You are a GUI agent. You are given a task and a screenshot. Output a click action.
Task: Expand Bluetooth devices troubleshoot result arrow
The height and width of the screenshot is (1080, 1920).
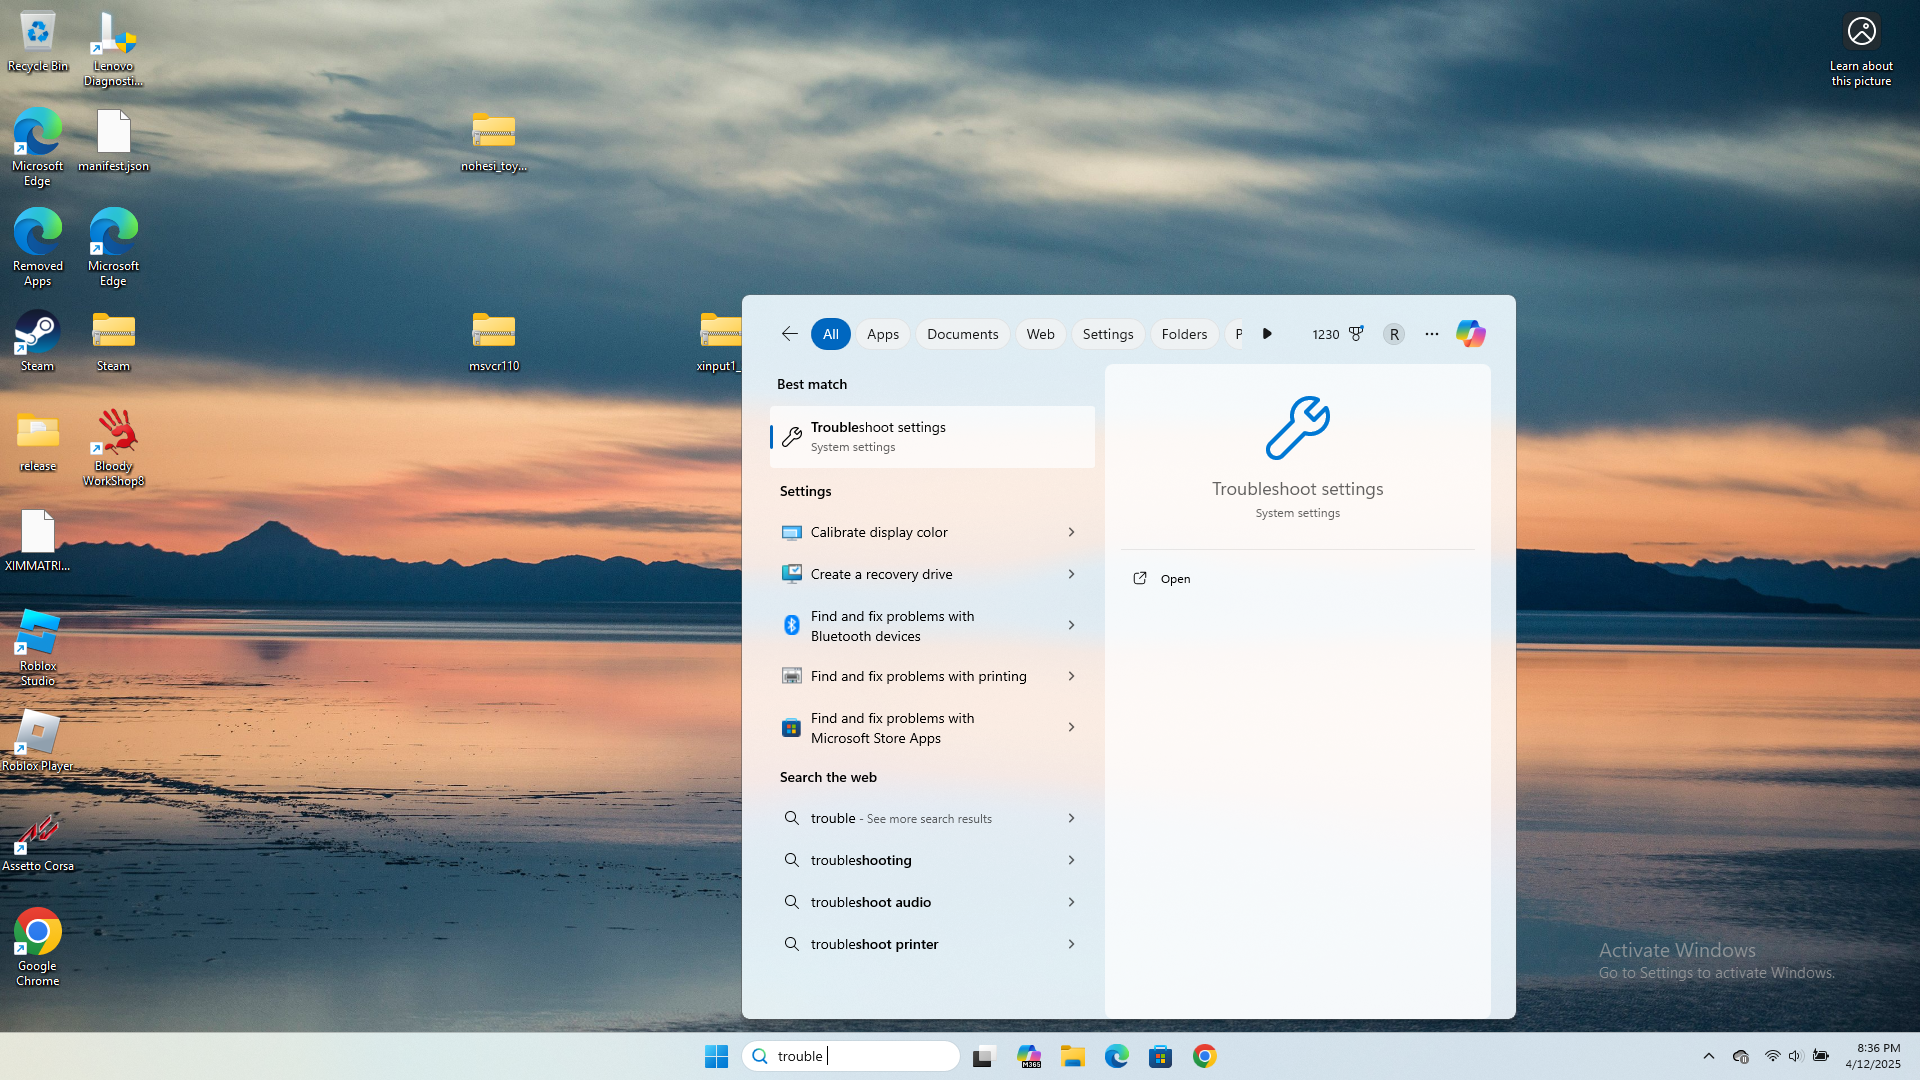point(1071,625)
